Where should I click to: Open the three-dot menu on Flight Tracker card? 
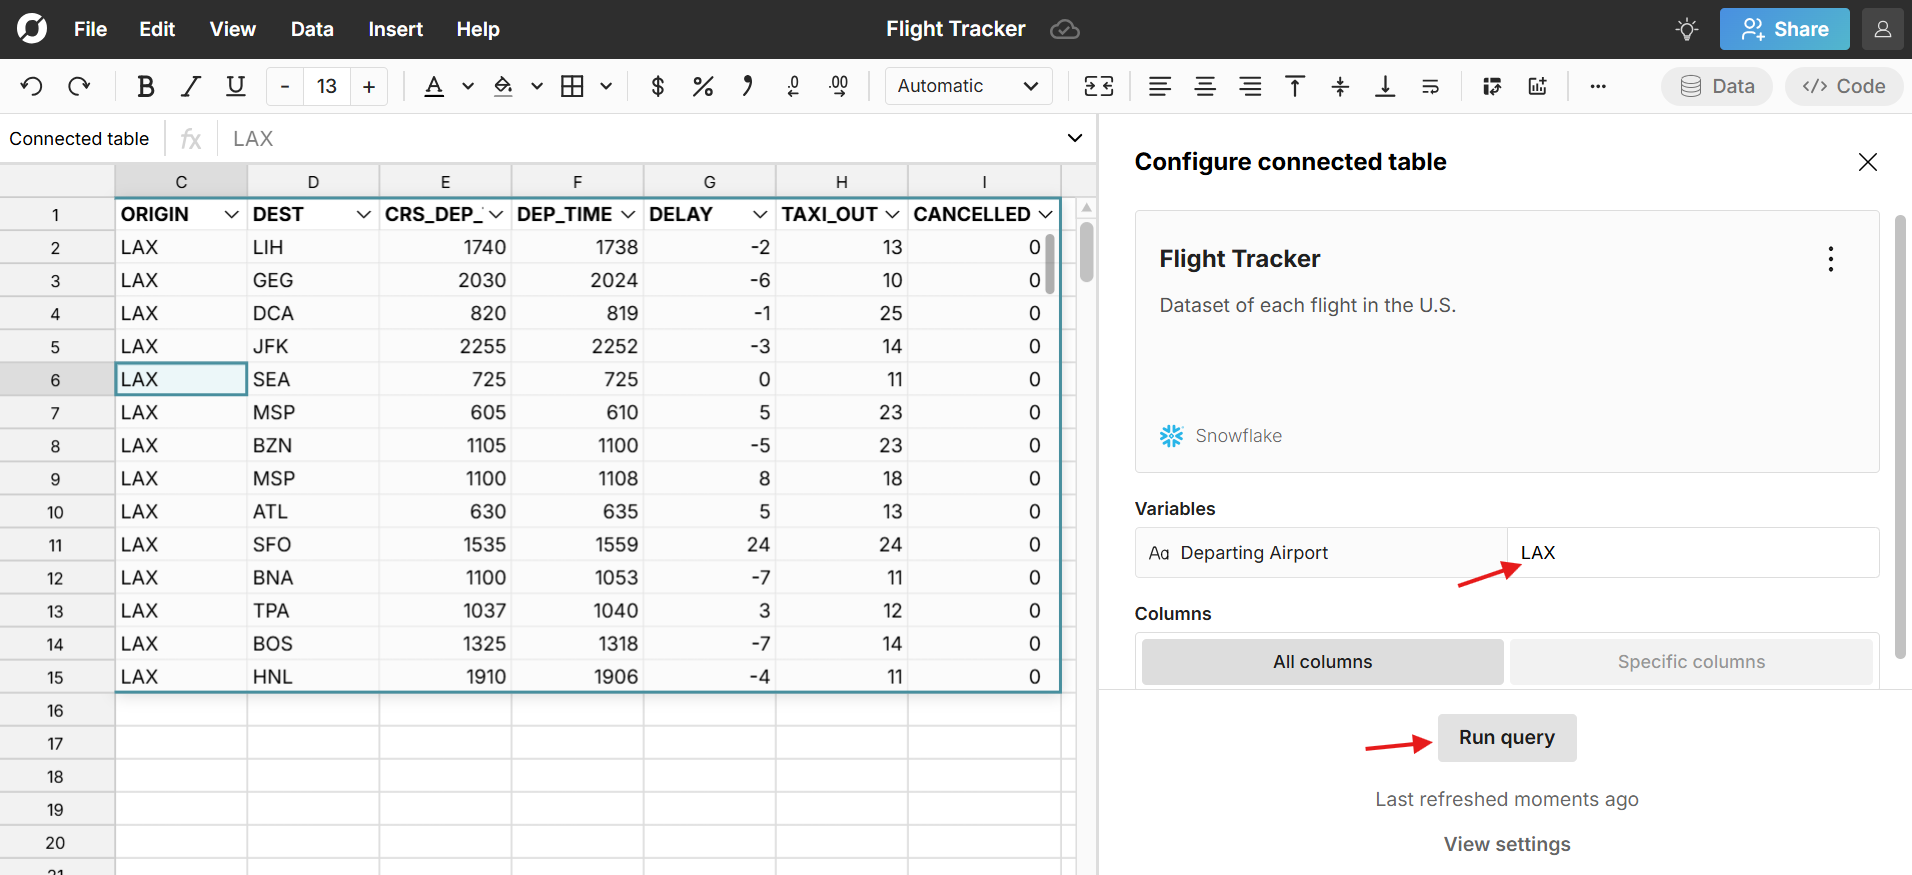[x=1830, y=259]
